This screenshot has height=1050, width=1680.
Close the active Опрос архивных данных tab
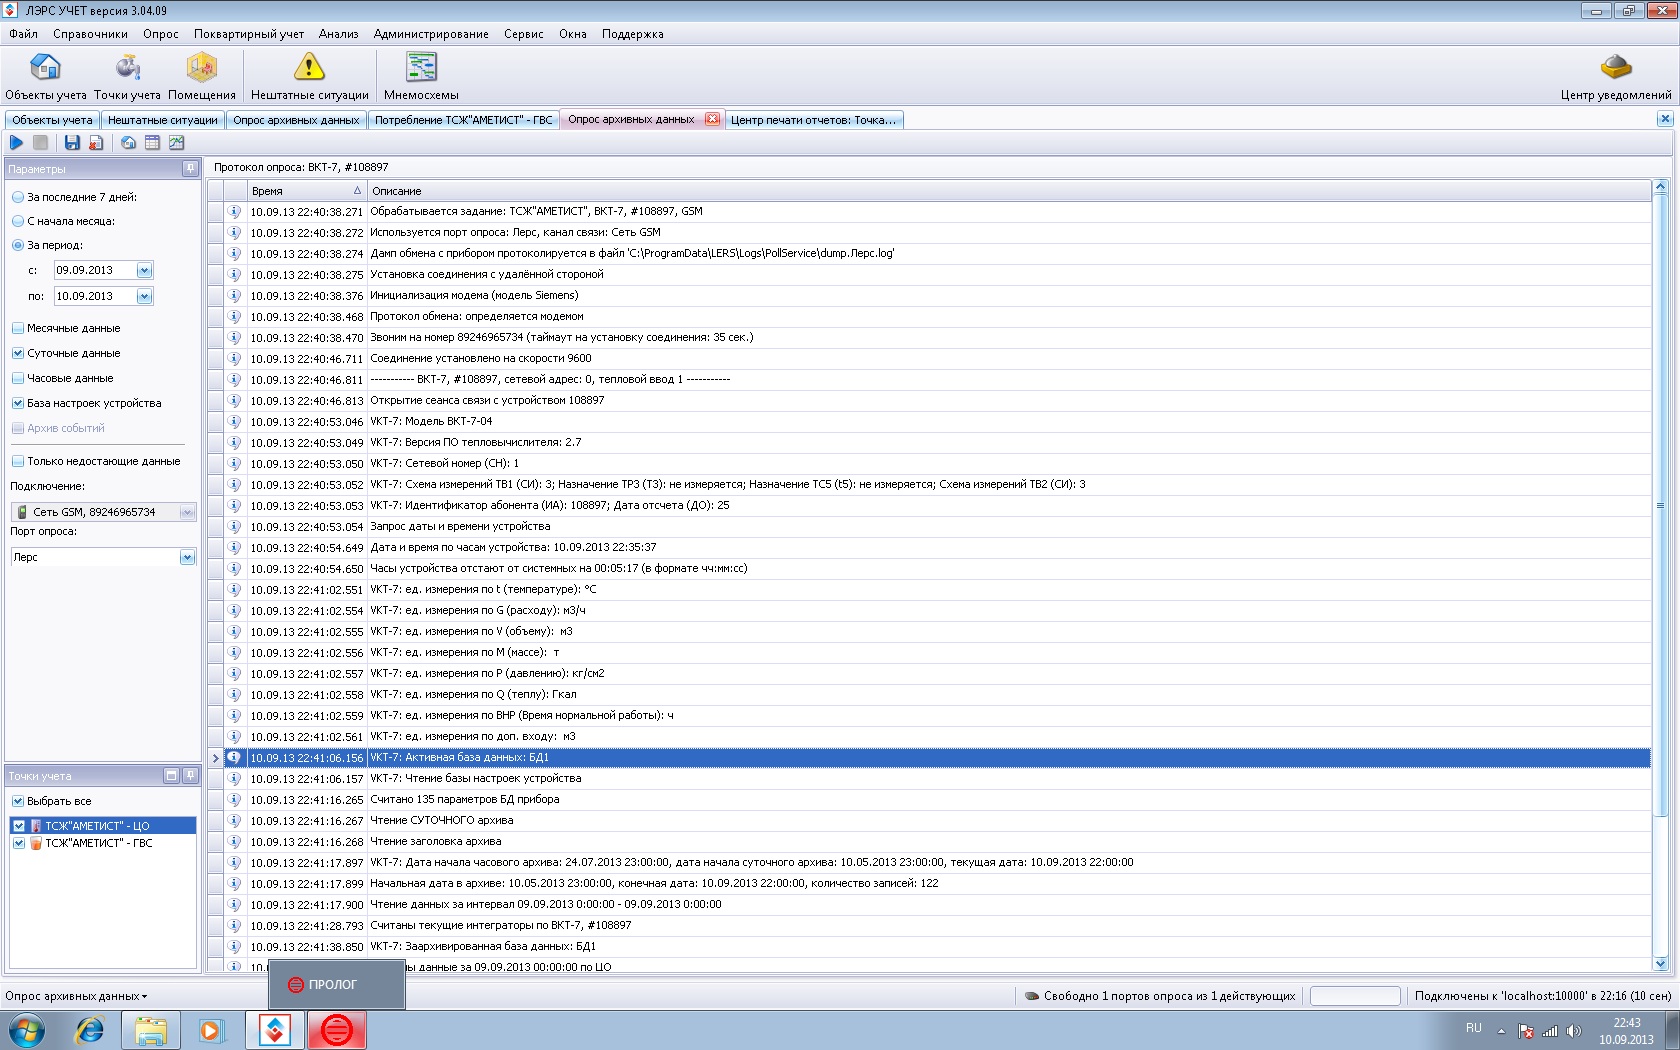click(712, 119)
